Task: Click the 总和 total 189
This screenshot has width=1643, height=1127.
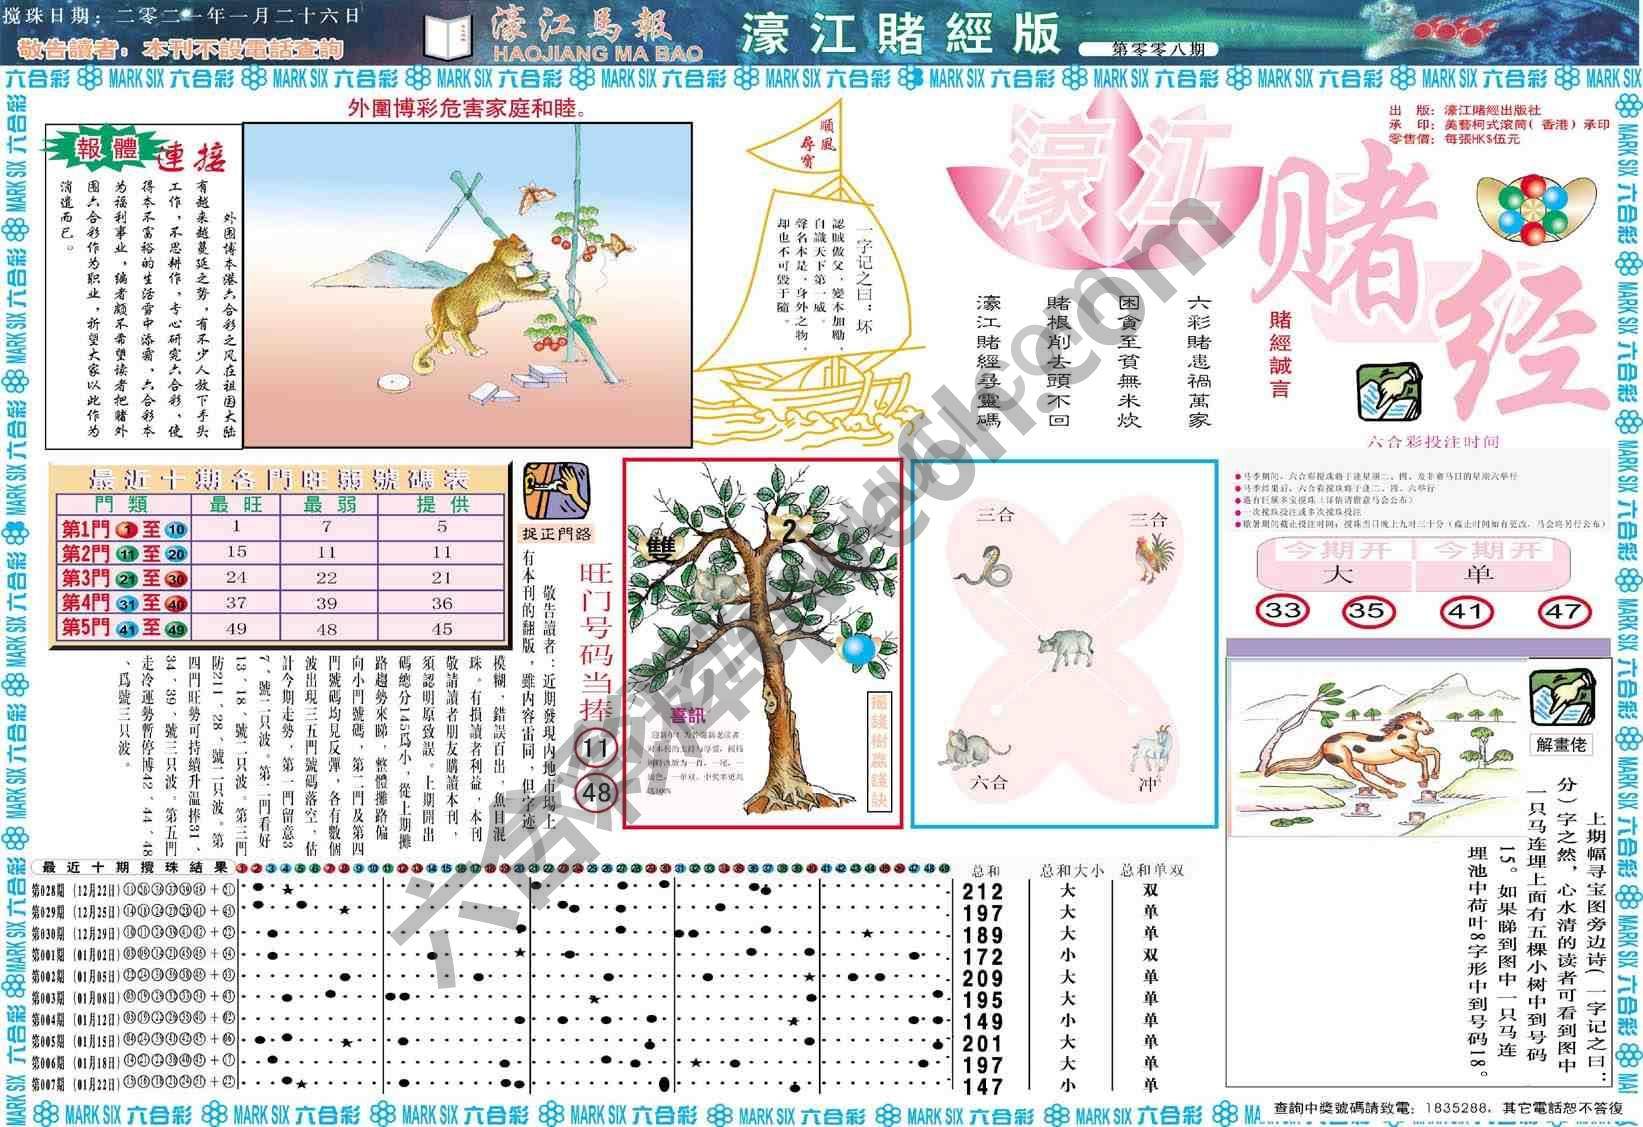Action: tap(982, 935)
